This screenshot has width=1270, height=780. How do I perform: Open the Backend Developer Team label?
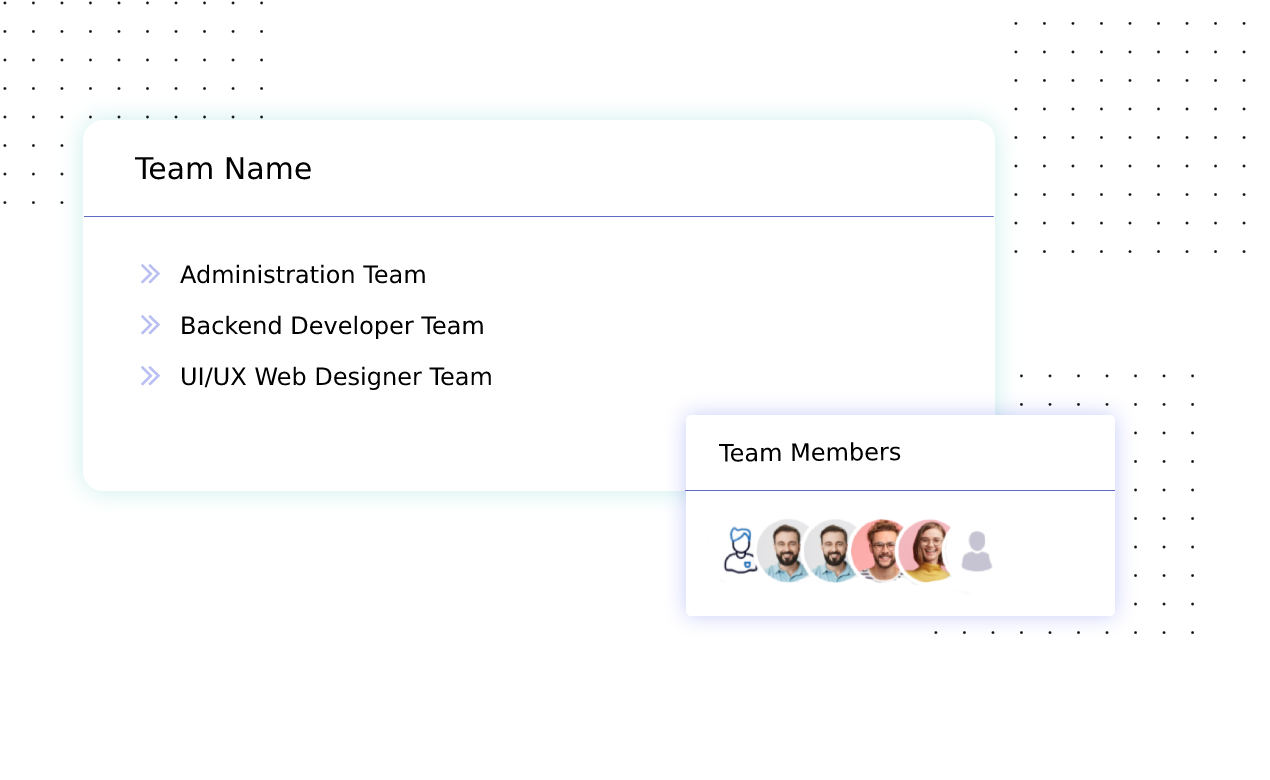coord(331,326)
